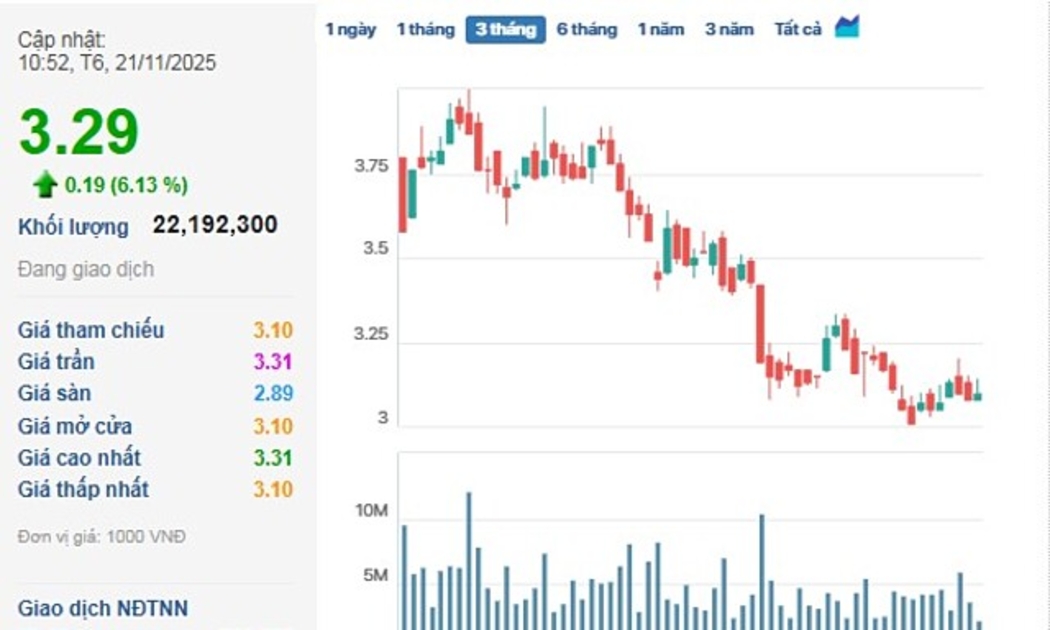Click the Giá trần value 3.31

[272, 362]
